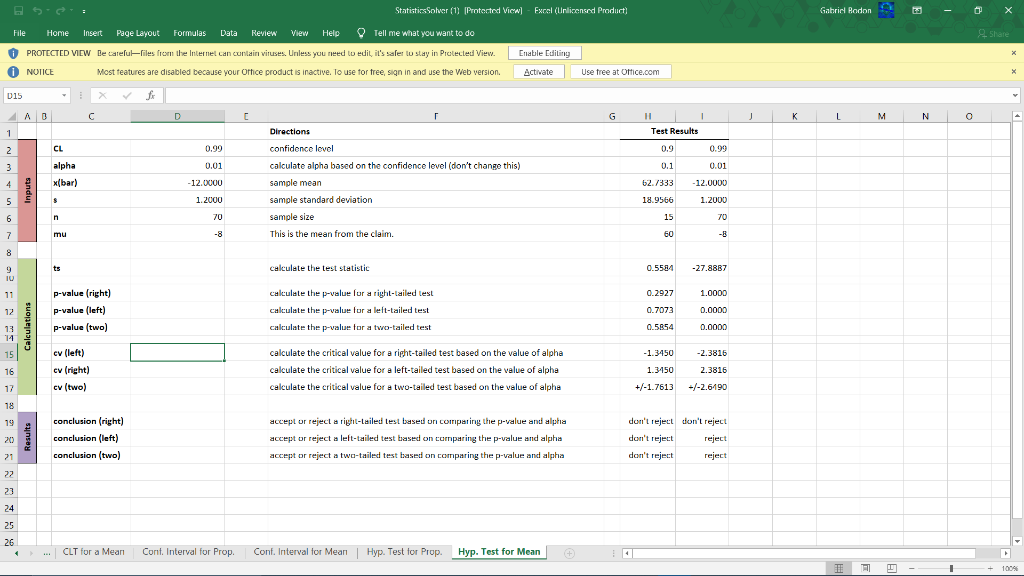1024x576 pixels.
Task: Open the Home ribbon tab
Action: point(57,33)
